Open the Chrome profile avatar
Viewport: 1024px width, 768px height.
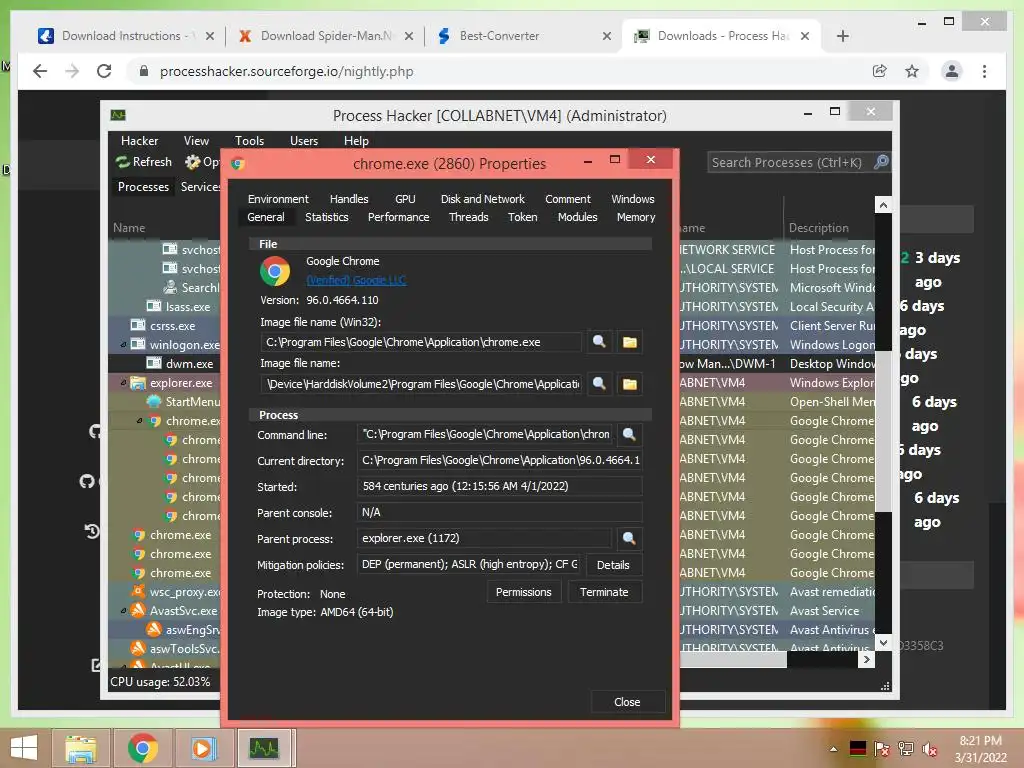(x=952, y=71)
